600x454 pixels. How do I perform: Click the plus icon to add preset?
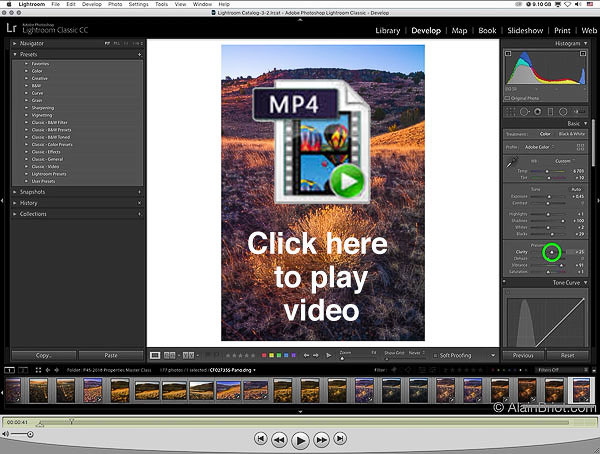139,56
